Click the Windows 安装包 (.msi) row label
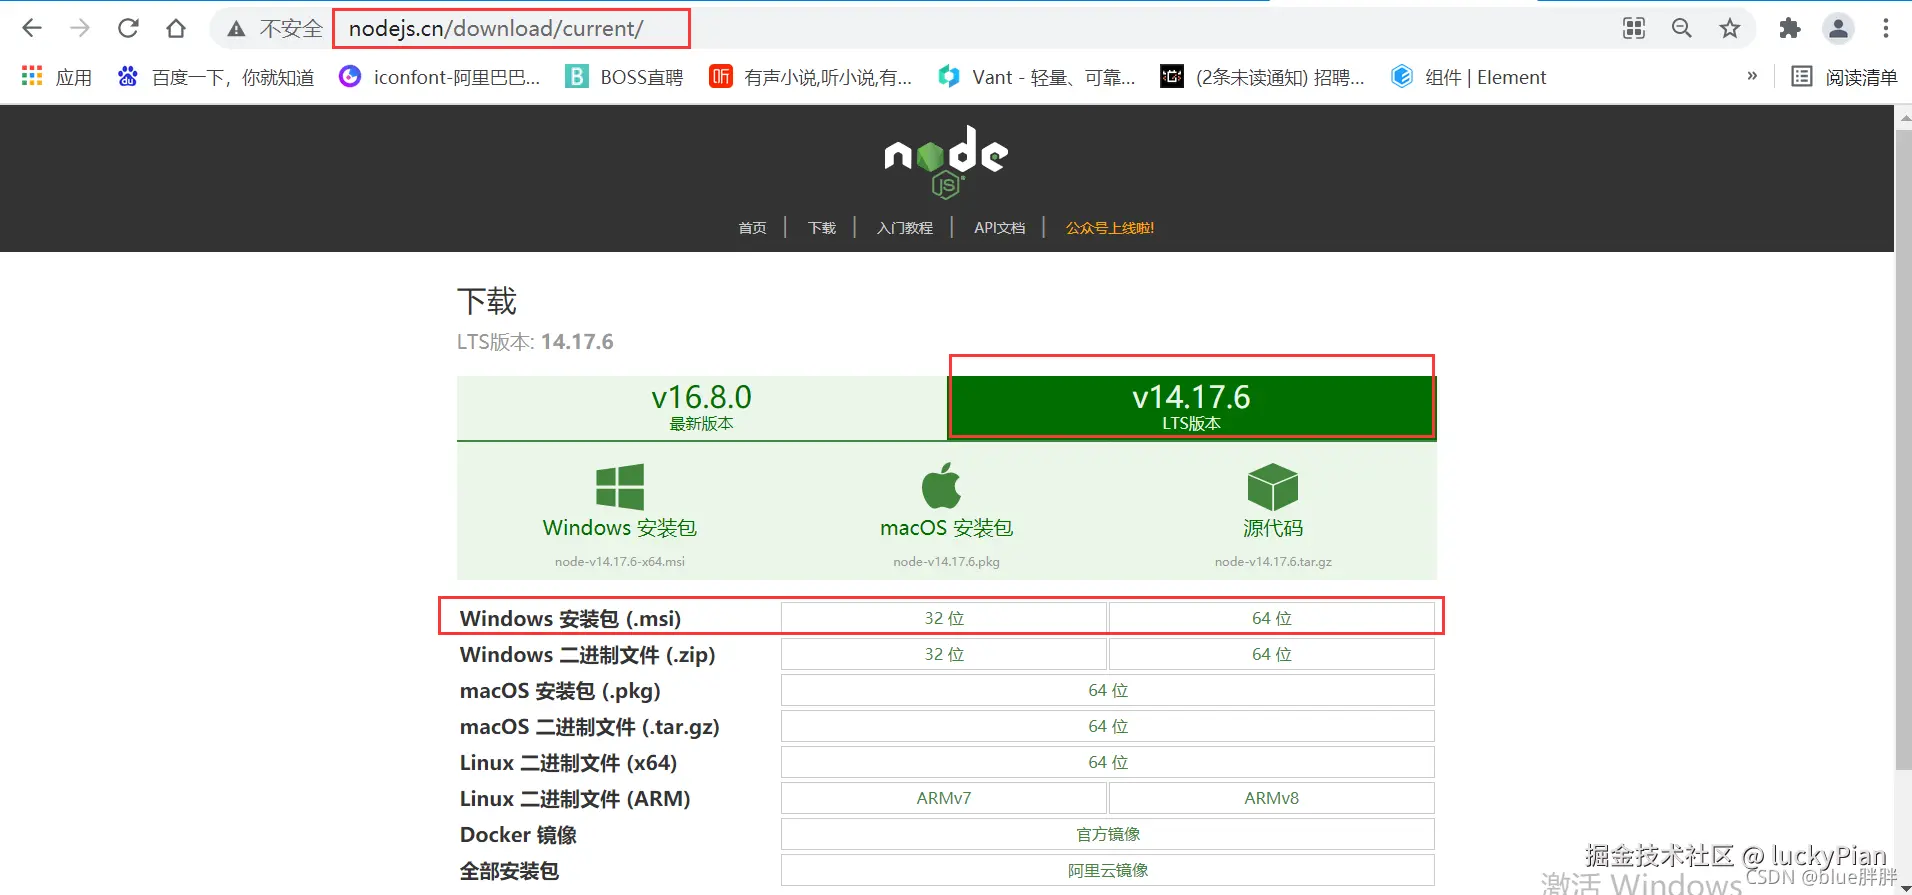The height and width of the screenshot is (895, 1912). pos(570,619)
